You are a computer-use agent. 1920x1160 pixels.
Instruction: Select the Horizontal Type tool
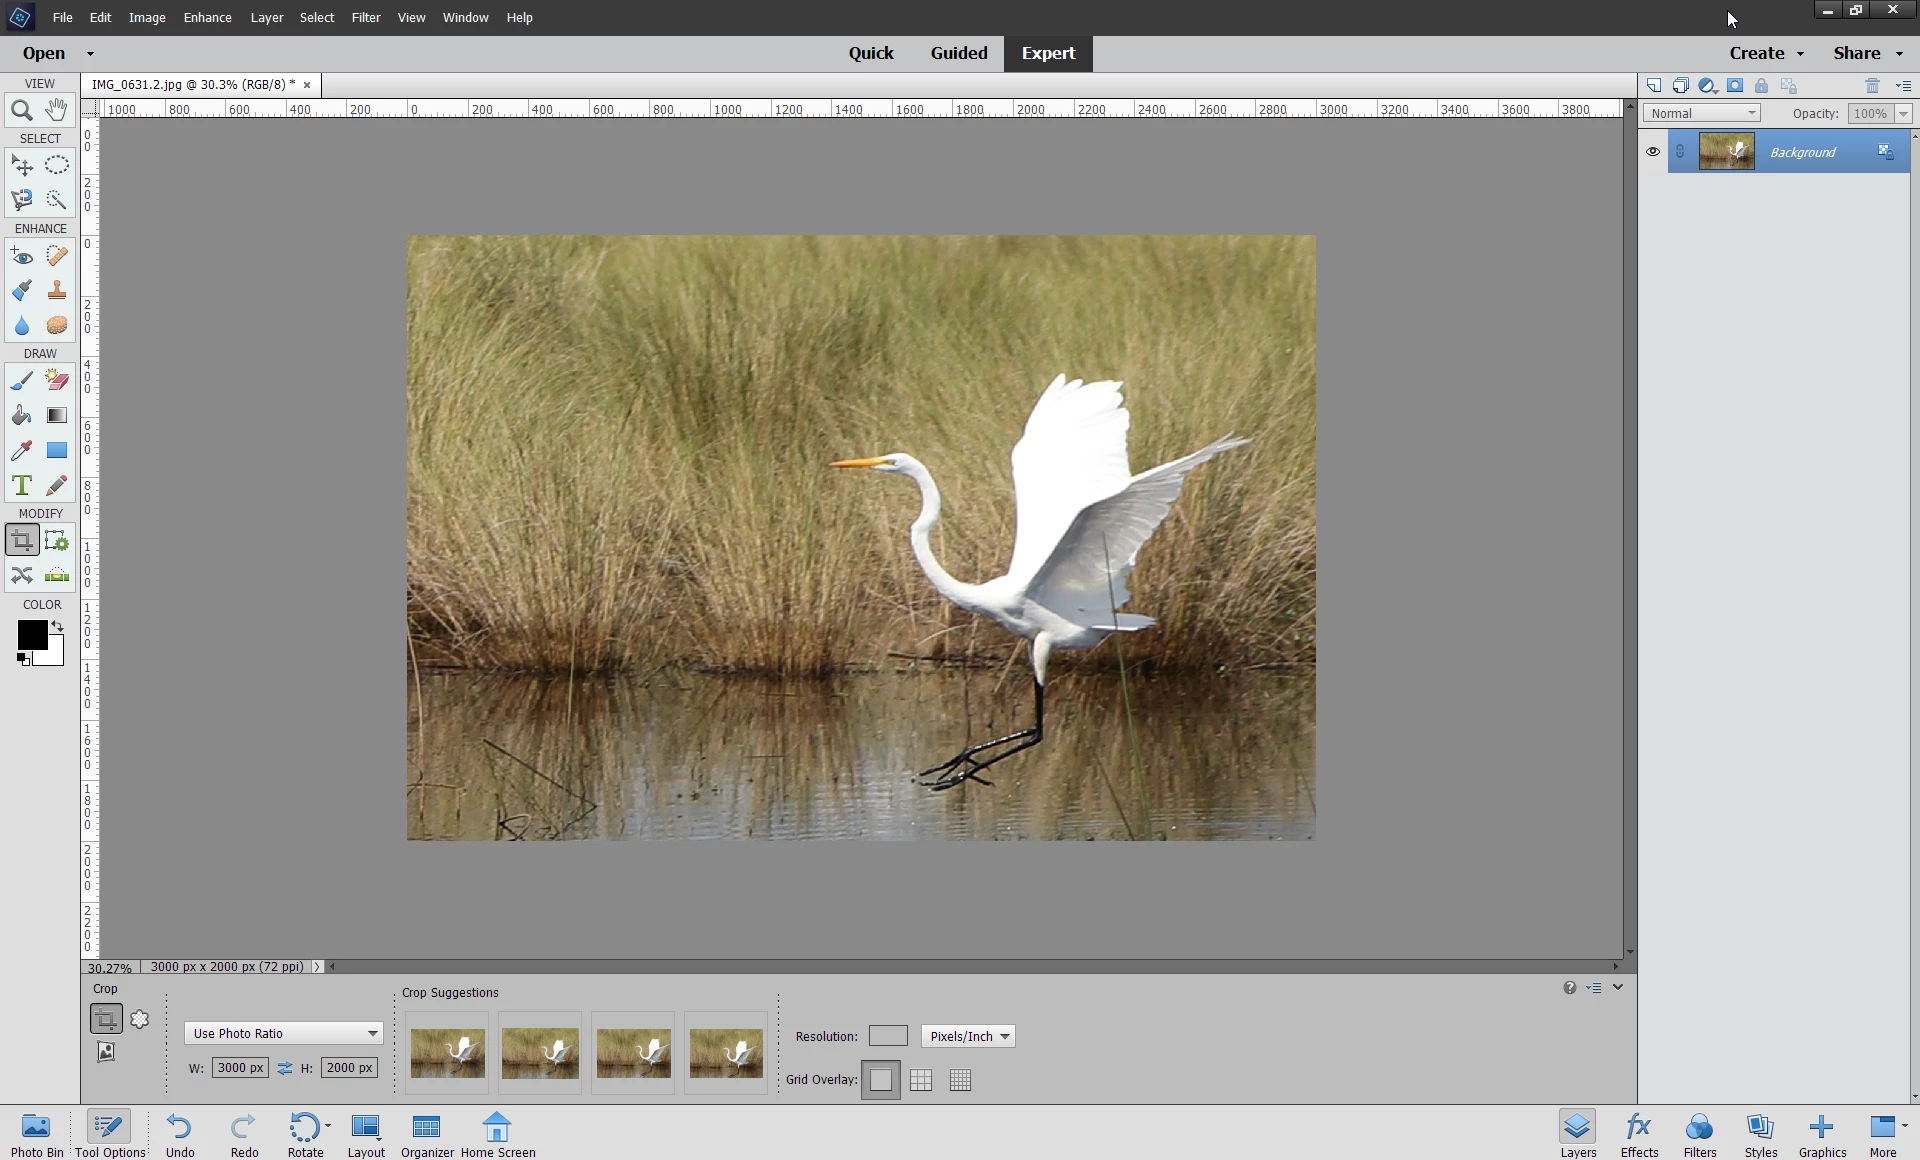pyautogui.click(x=22, y=486)
